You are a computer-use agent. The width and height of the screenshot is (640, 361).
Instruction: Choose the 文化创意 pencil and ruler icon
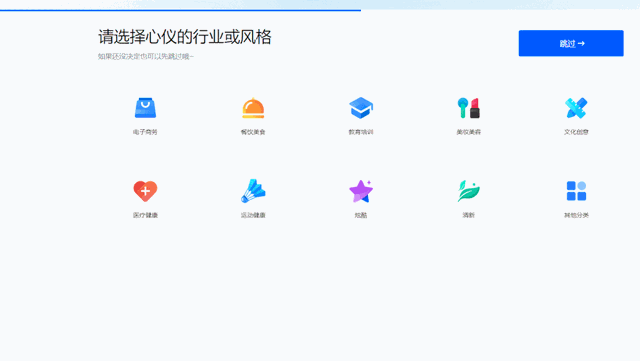[576, 108]
